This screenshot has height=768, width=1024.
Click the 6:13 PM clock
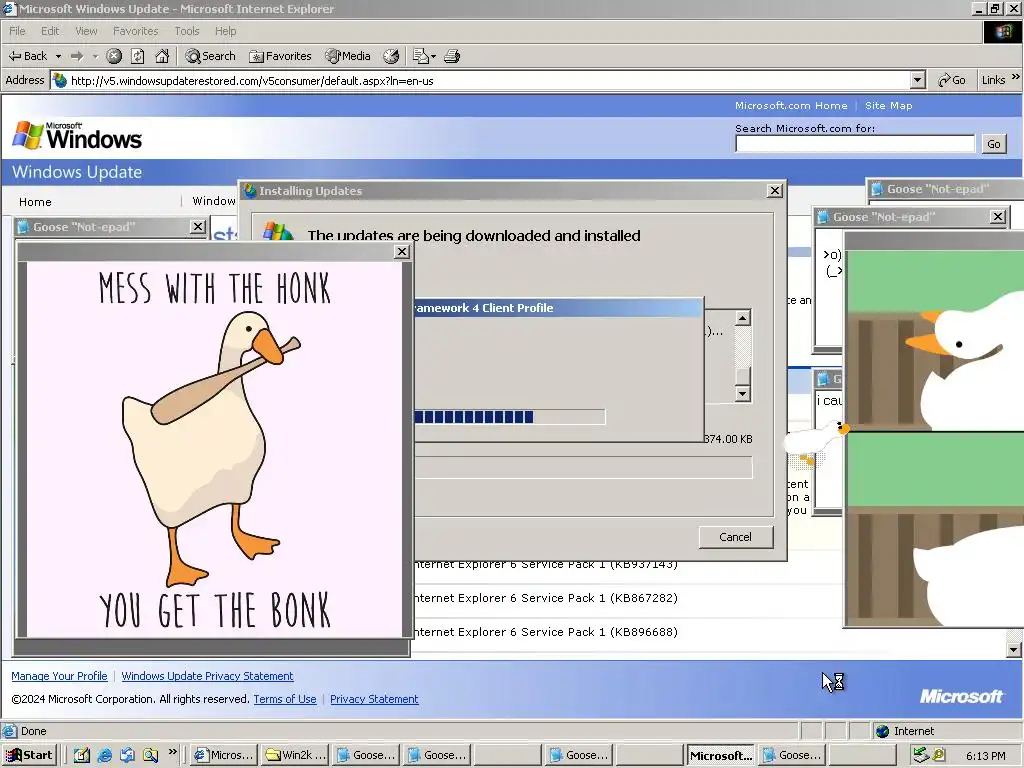(985, 756)
